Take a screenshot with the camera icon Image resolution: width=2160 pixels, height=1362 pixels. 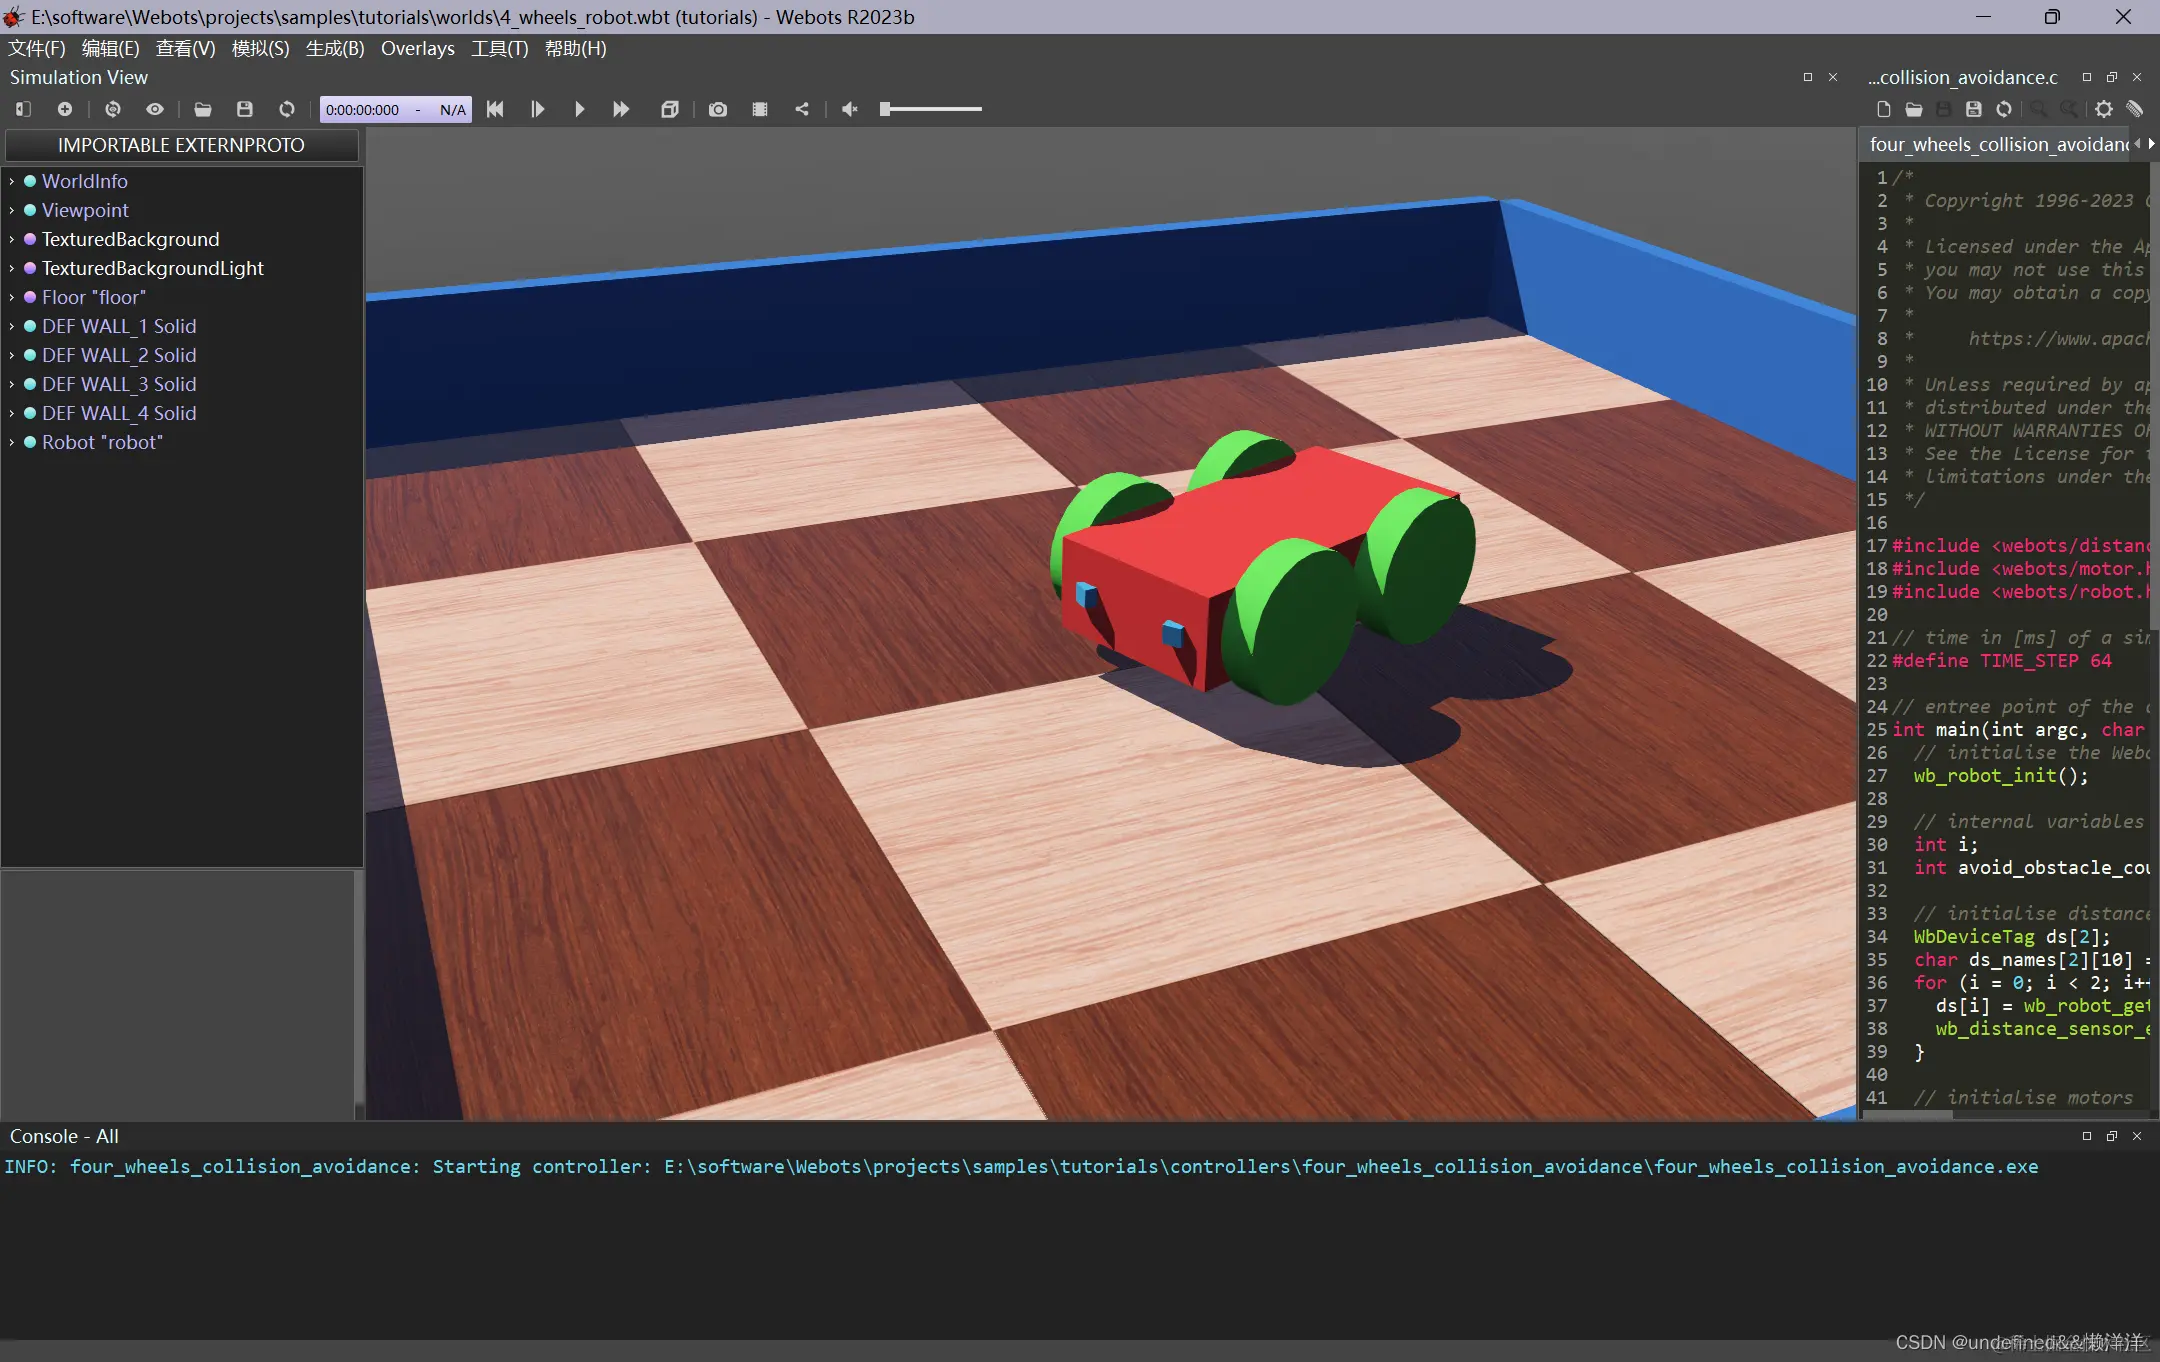(x=717, y=109)
